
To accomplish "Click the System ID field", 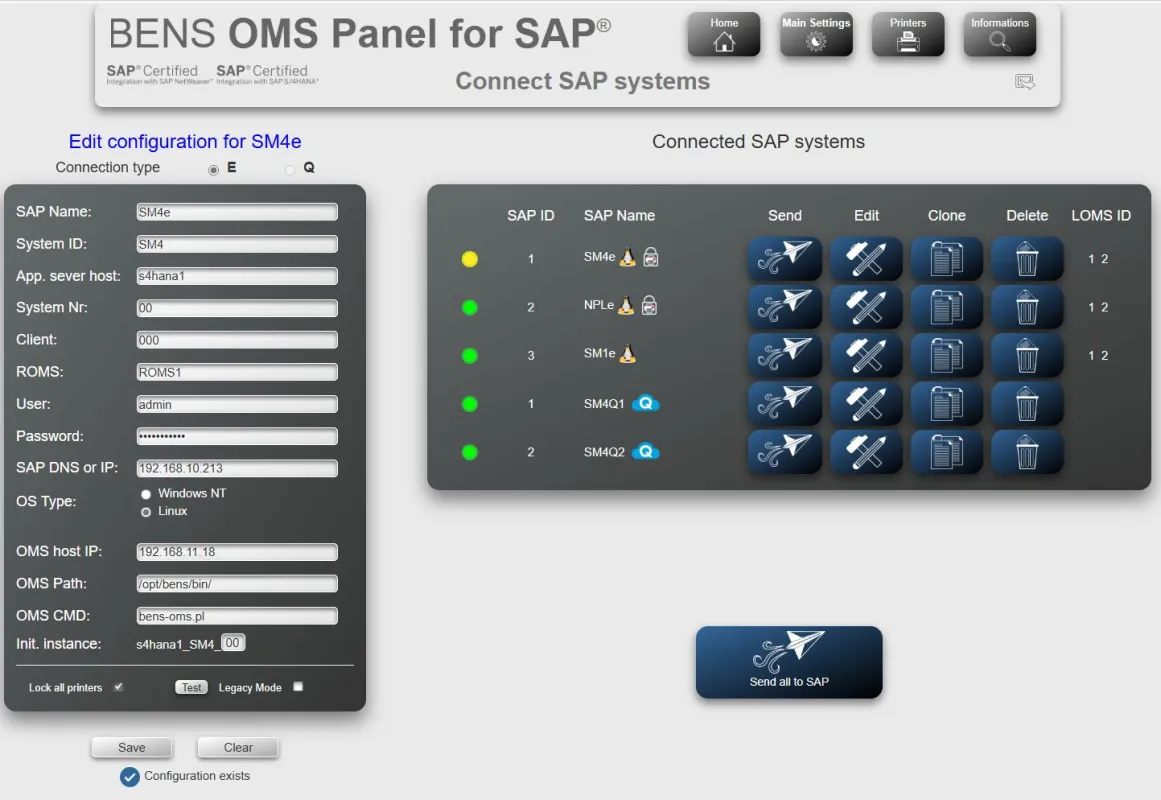I will [237, 244].
